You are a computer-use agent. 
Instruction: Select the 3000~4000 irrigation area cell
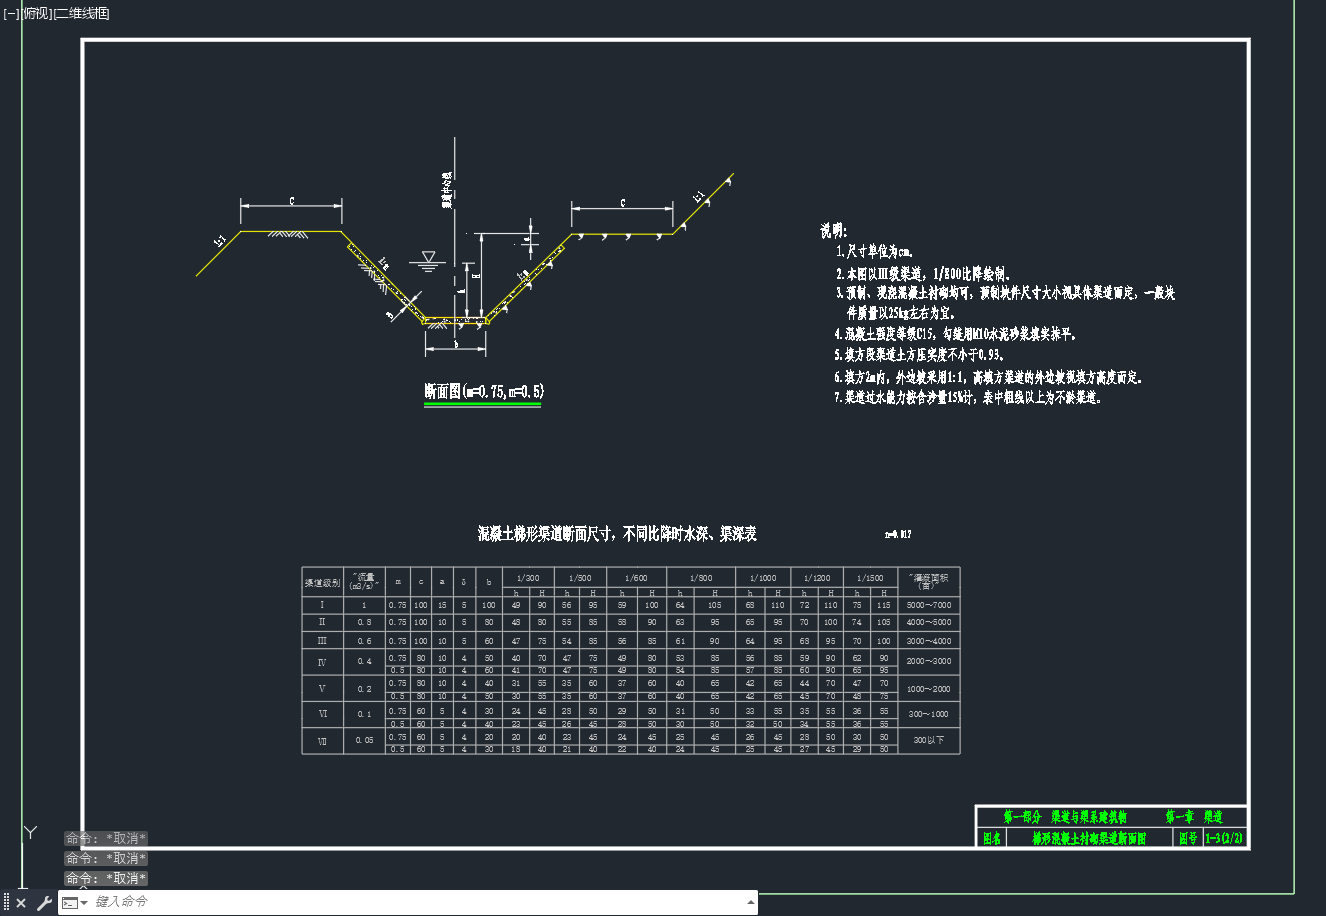[x=928, y=641]
